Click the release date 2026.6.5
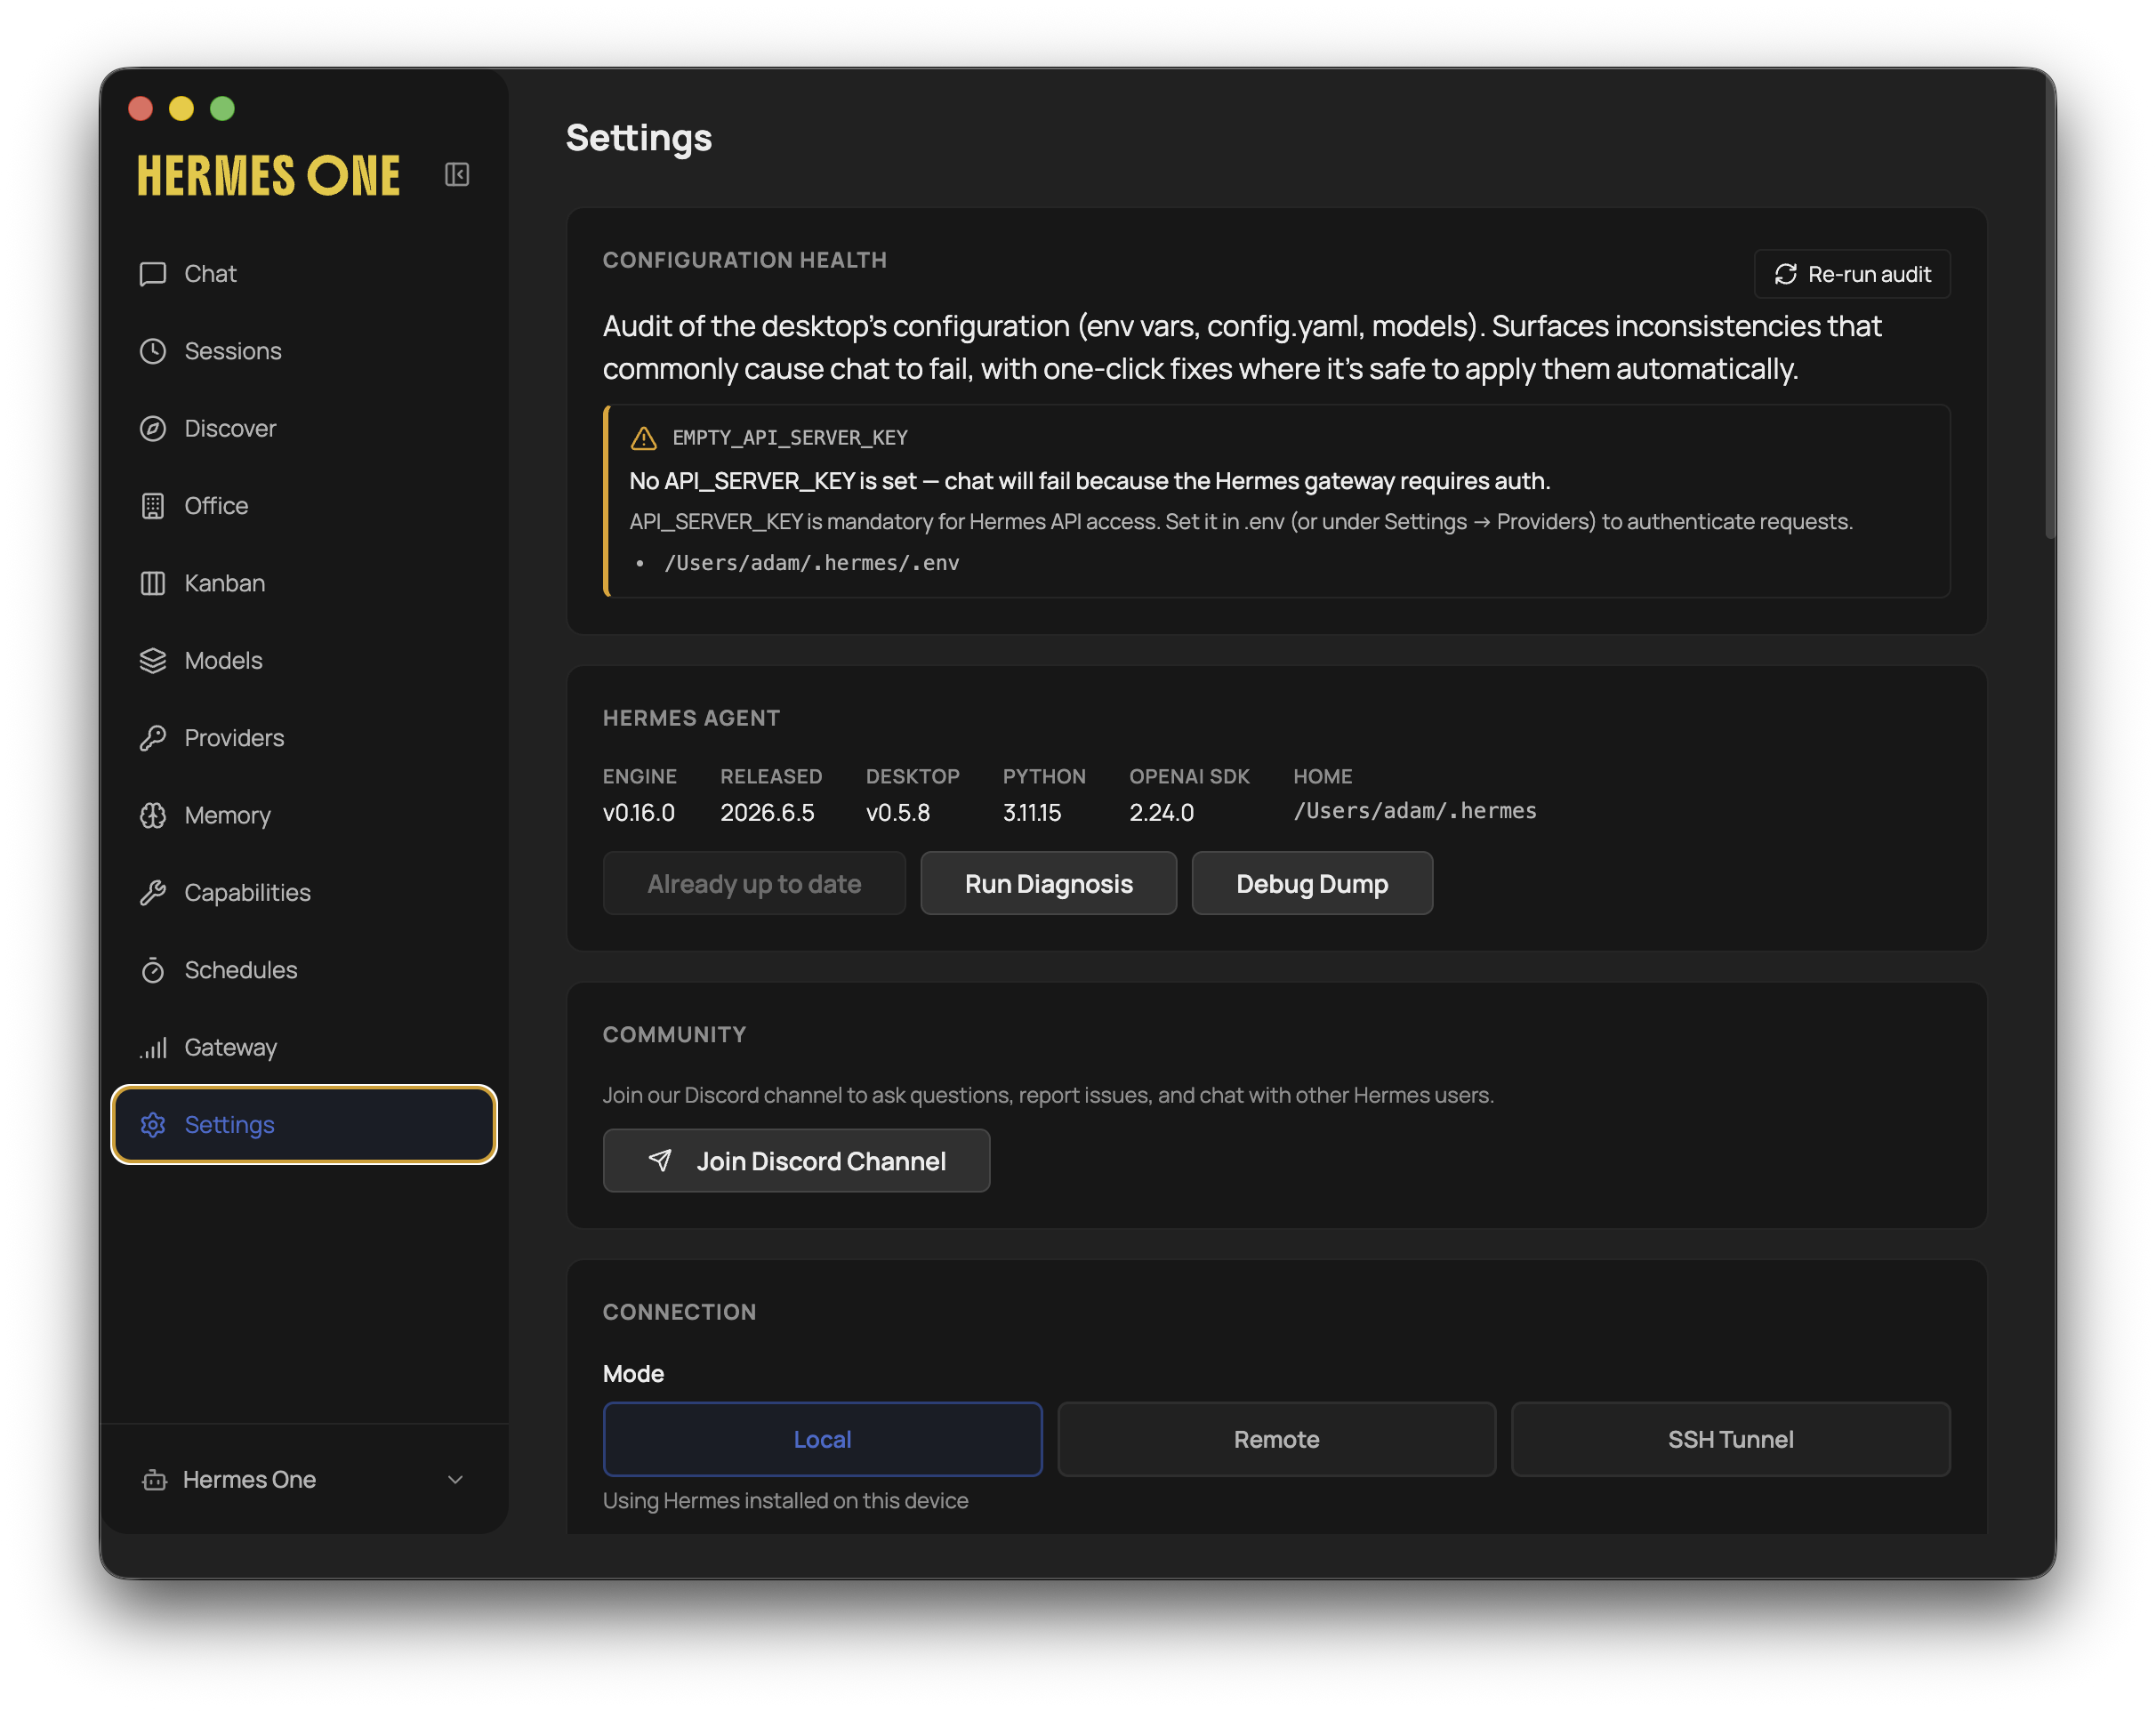2156x1711 pixels. click(x=767, y=813)
